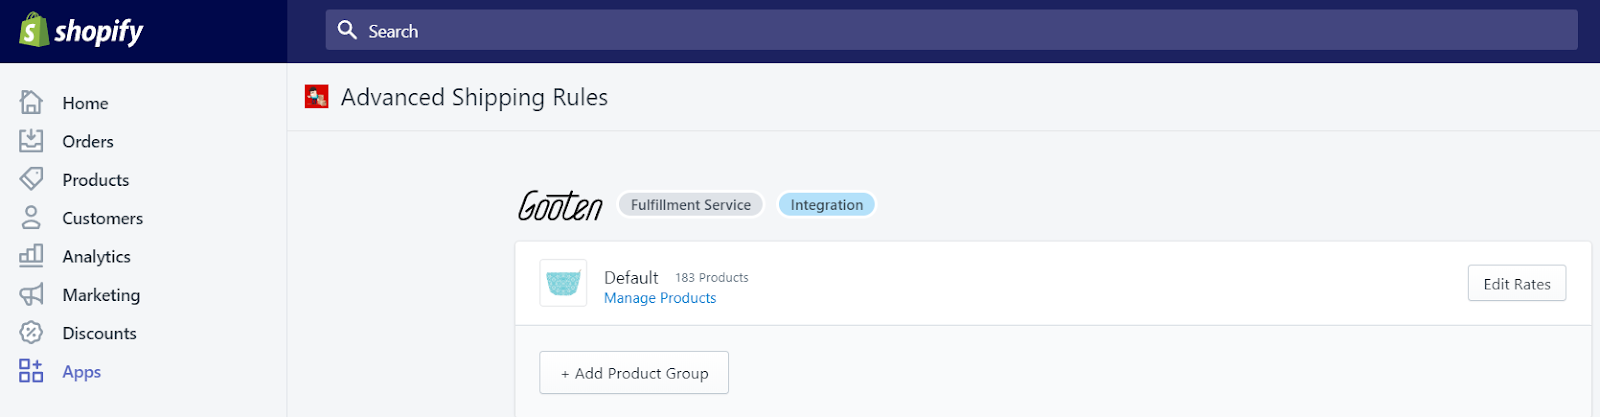Select Analytics from the sidebar

point(96,257)
